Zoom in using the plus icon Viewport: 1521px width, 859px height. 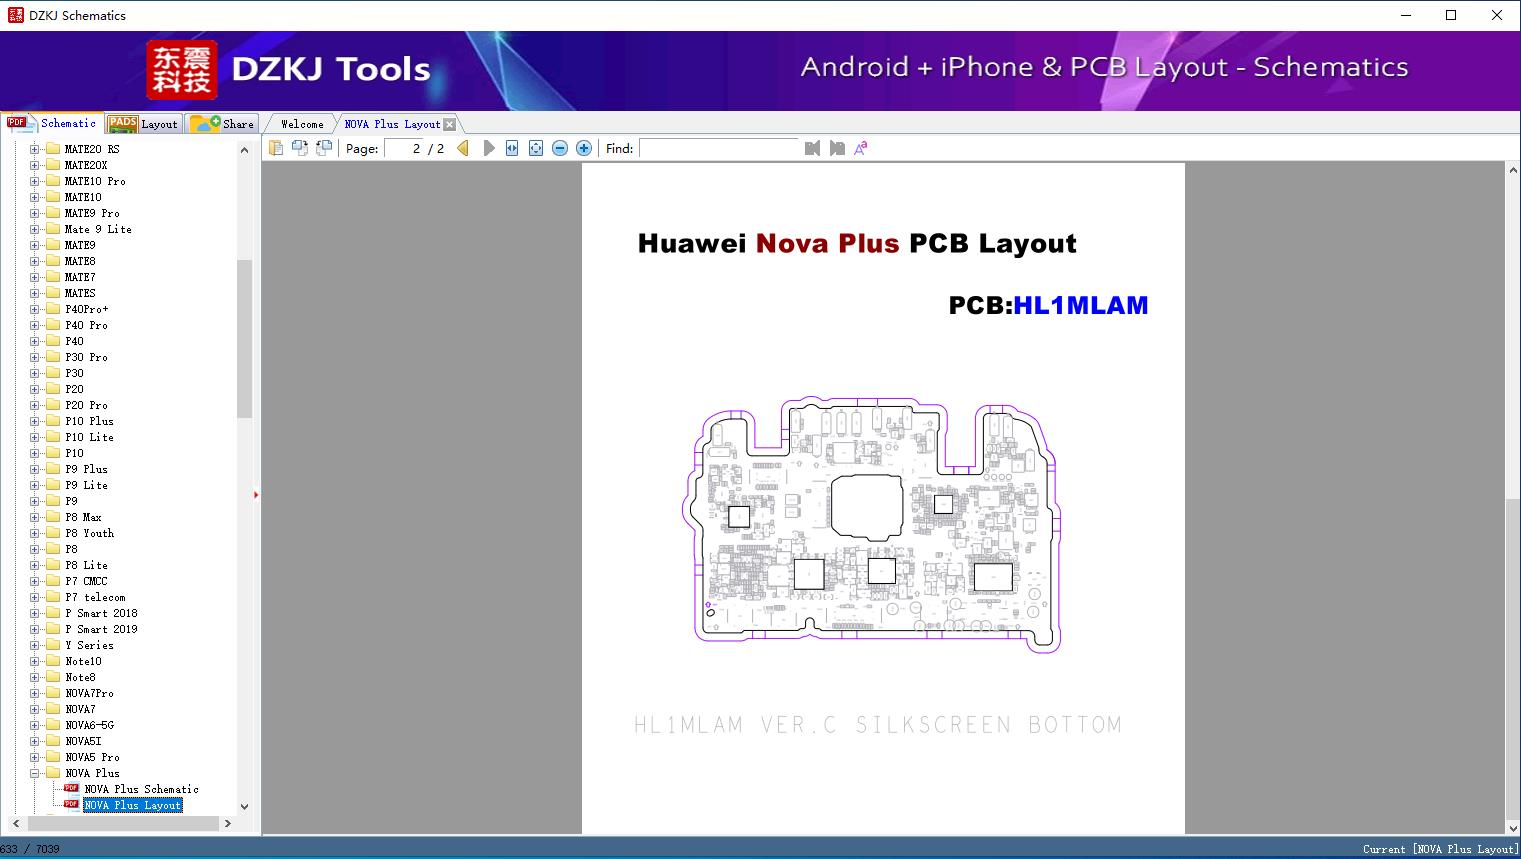pyautogui.click(x=583, y=147)
